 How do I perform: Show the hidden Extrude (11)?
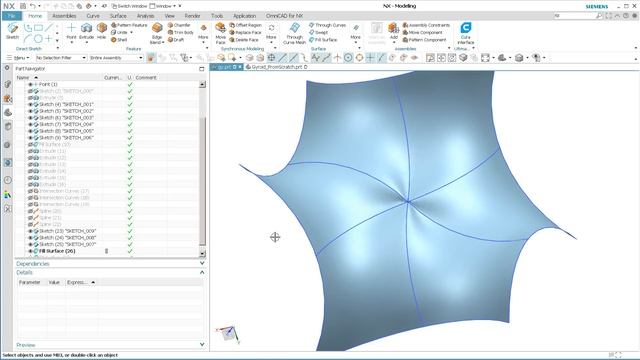pyautogui.click(x=30, y=151)
